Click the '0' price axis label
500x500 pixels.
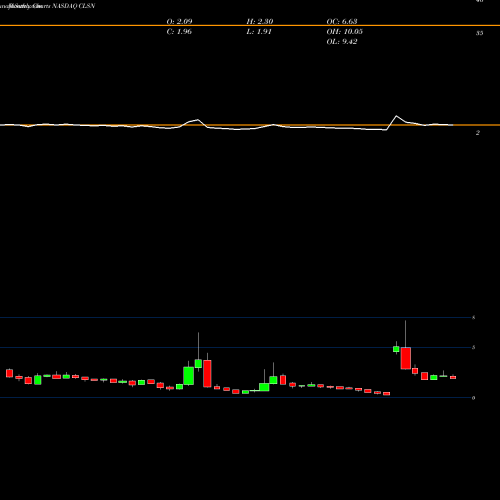[x=474, y=398]
